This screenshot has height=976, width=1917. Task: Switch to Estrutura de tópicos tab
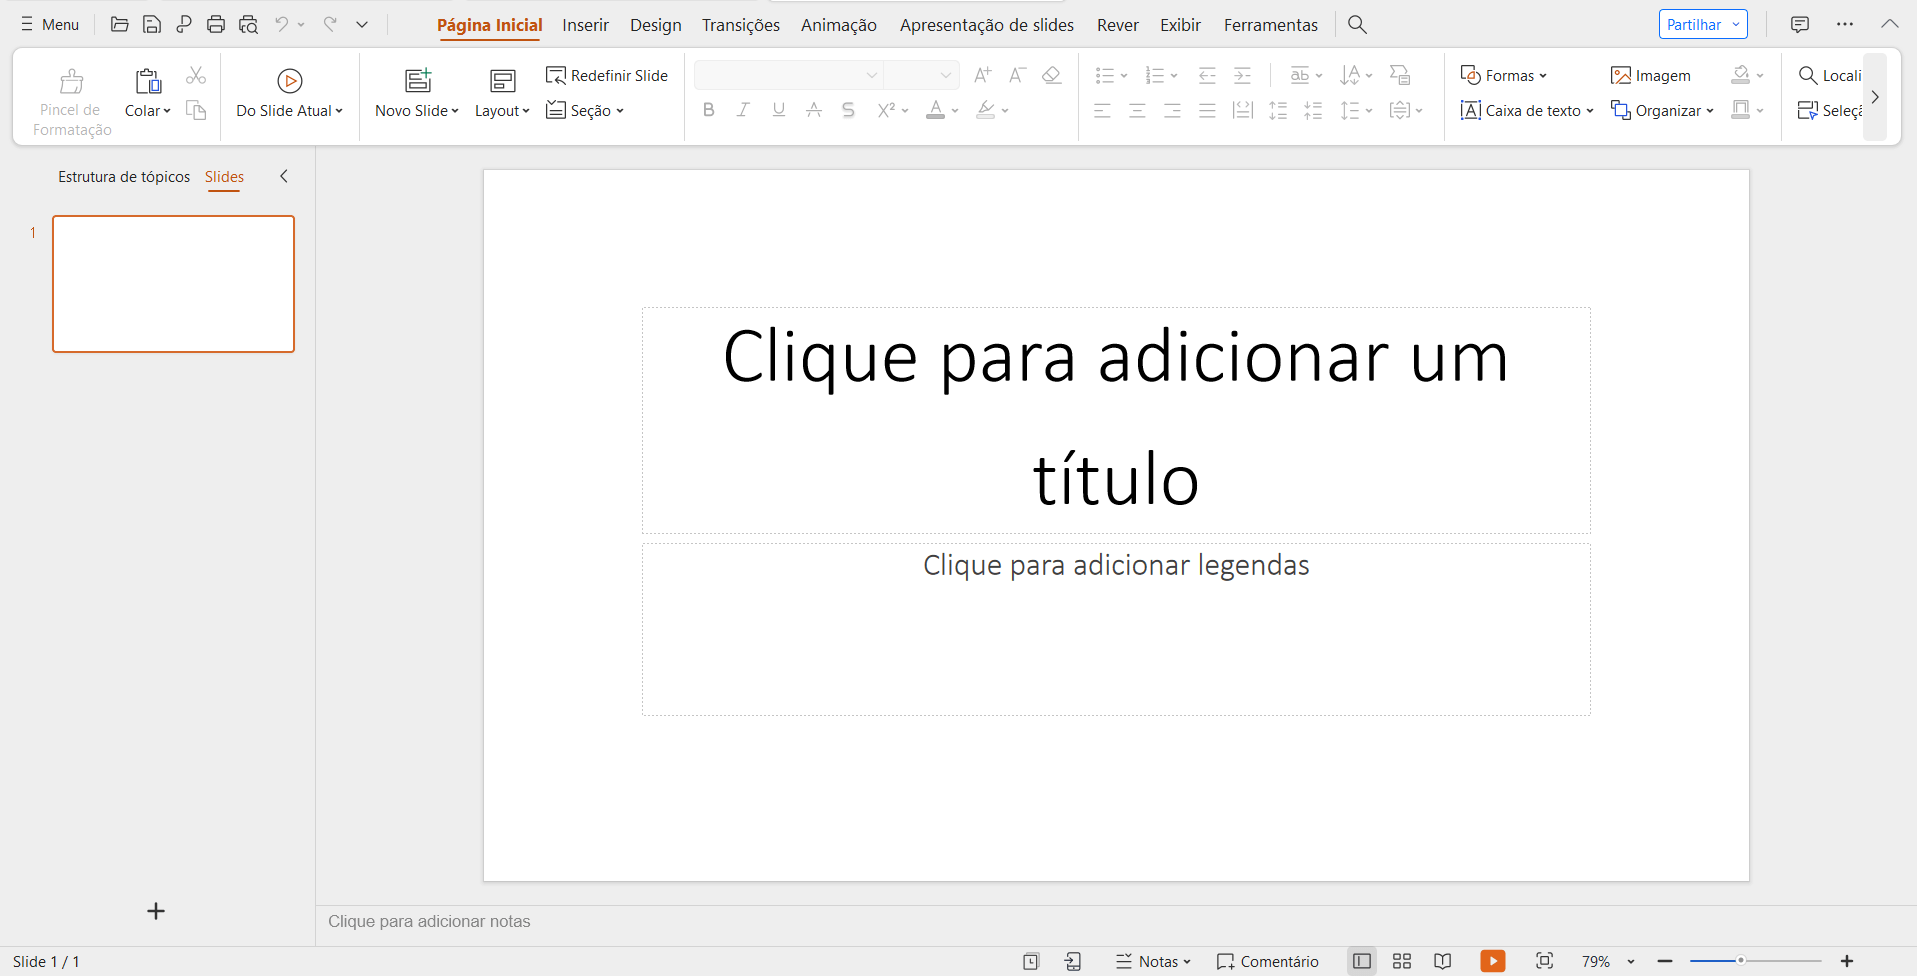coord(124,177)
